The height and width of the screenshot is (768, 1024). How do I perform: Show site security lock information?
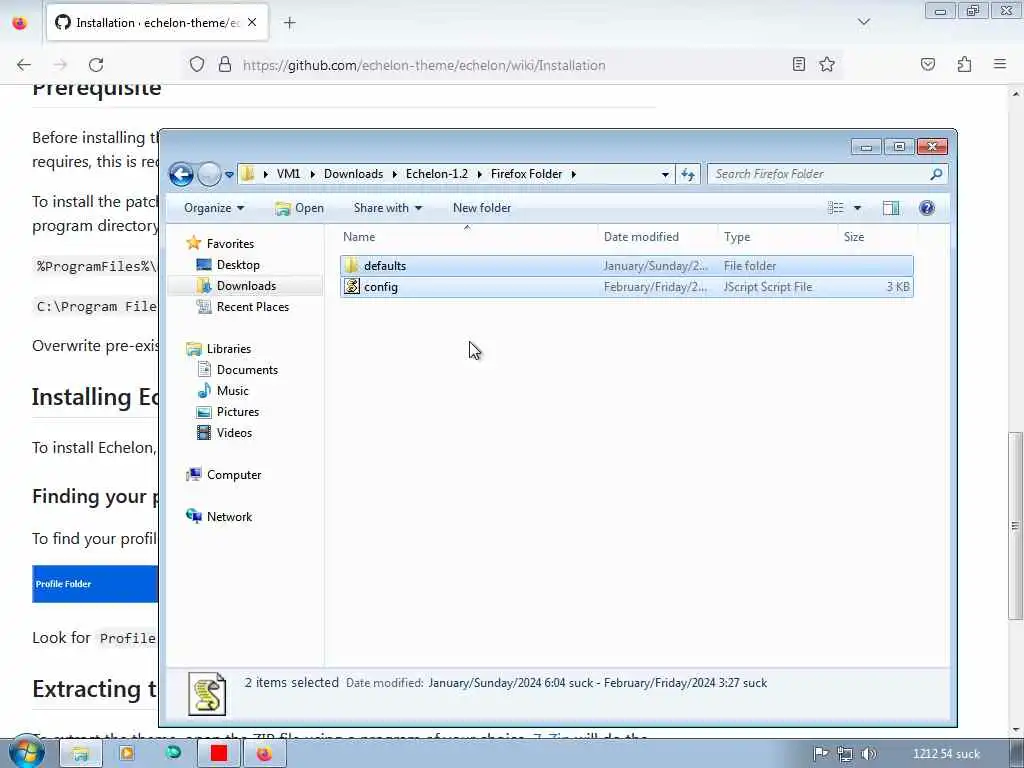click(225, 64)
